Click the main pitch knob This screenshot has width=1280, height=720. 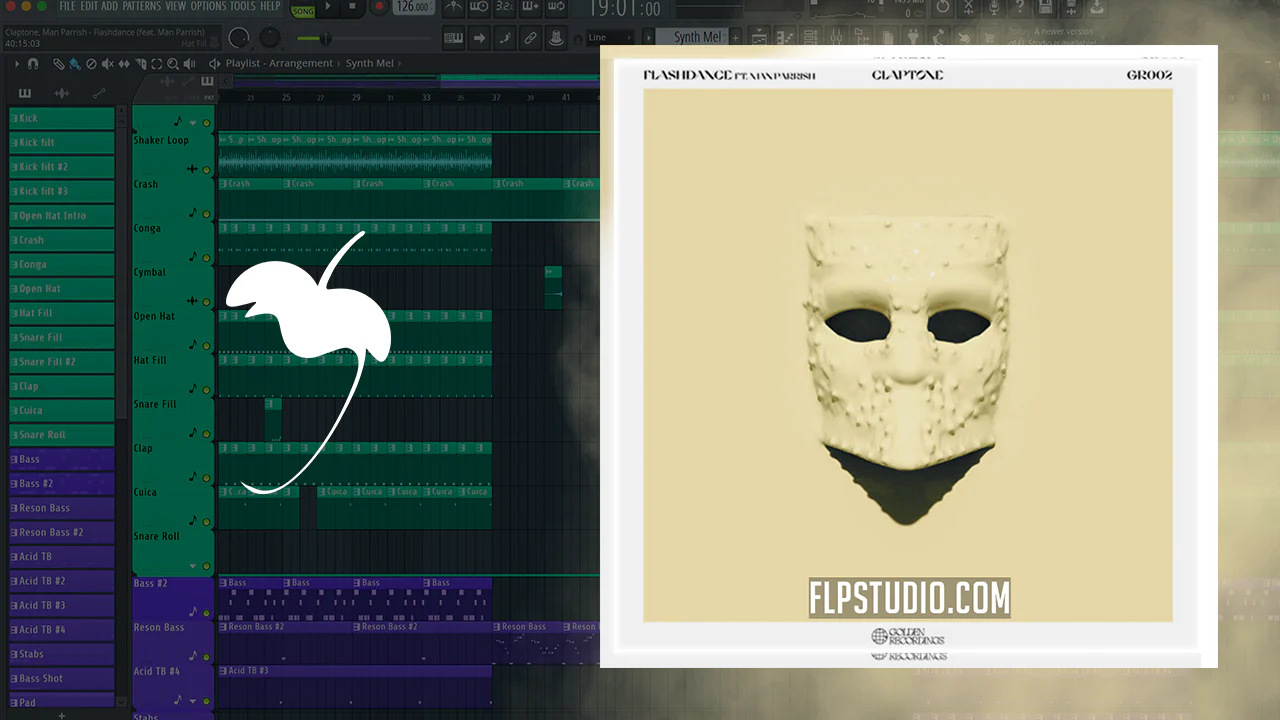pos(270,38)
